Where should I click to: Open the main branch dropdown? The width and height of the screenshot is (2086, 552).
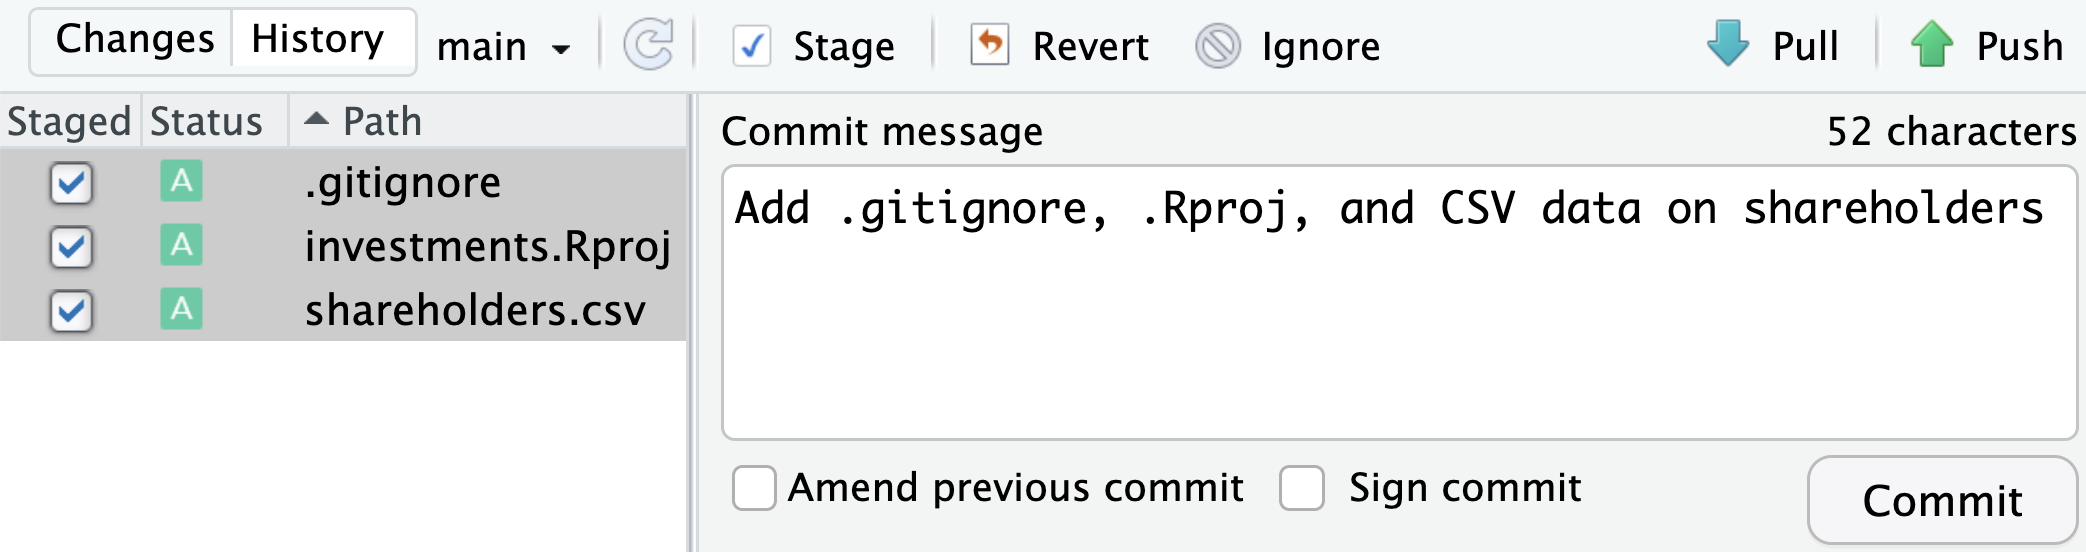coord(504,47)
